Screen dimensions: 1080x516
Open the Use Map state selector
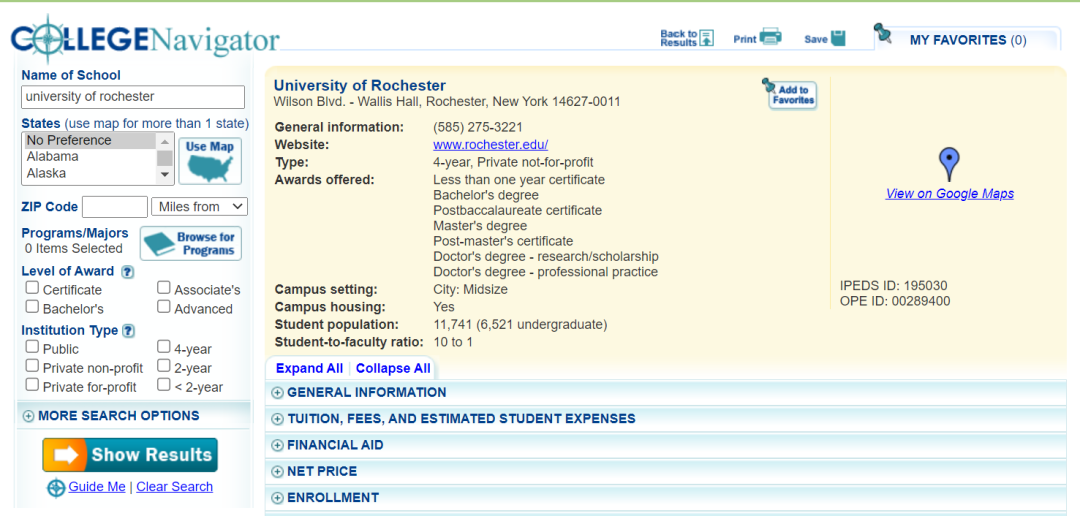pyautogui.click(x=210, y=161)
